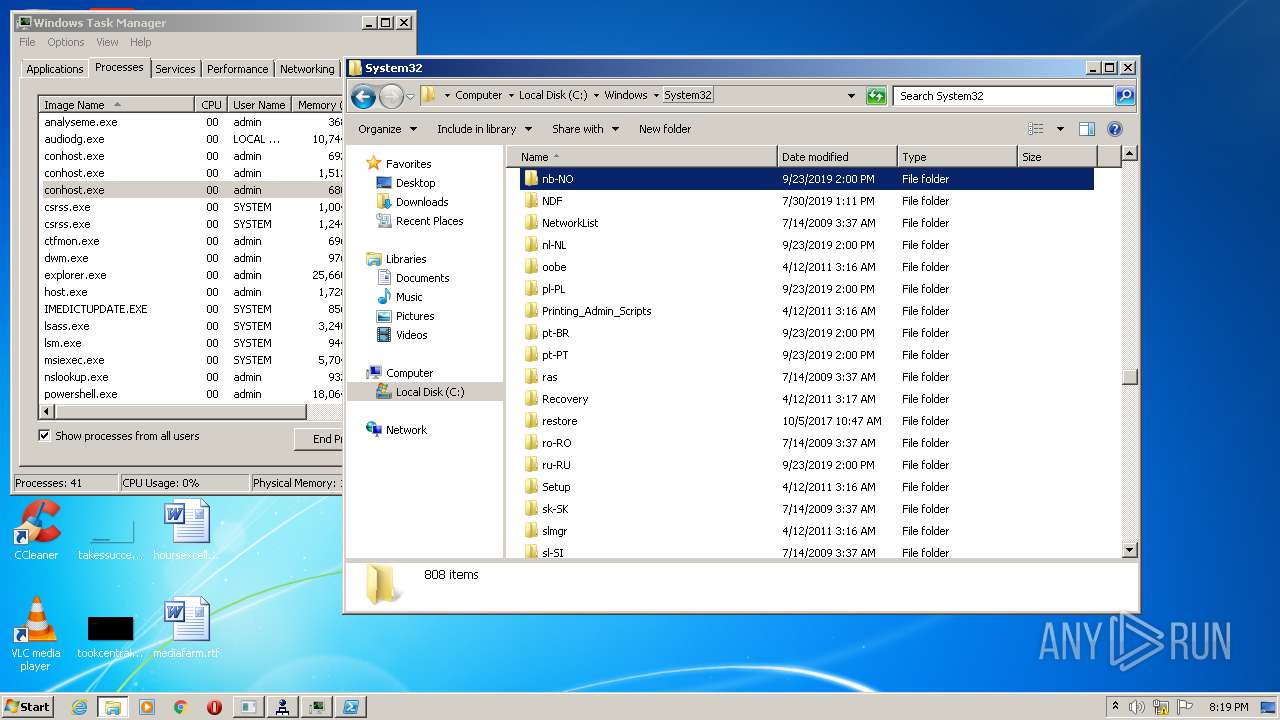This screenshot has height=720, width=1280.
Task: Select the Printing_Admin_Scripts folder
Action: (x=596, y=311)
